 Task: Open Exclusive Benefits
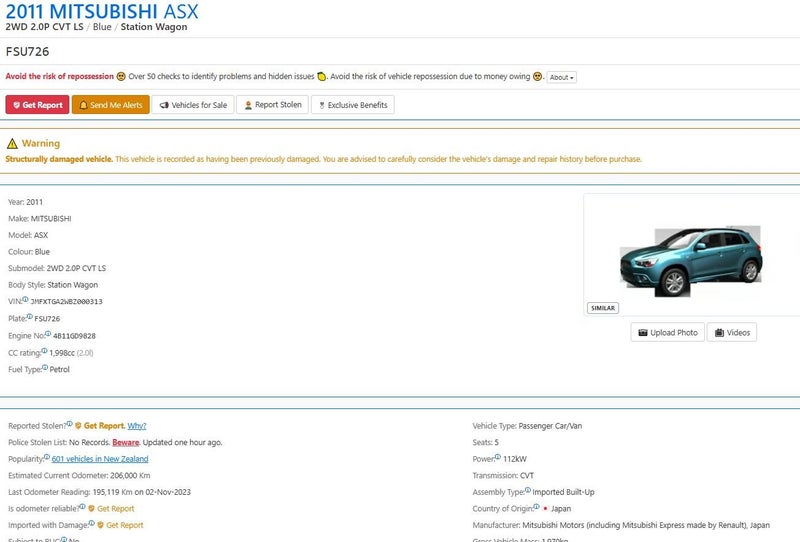click(x=353, y=105)
